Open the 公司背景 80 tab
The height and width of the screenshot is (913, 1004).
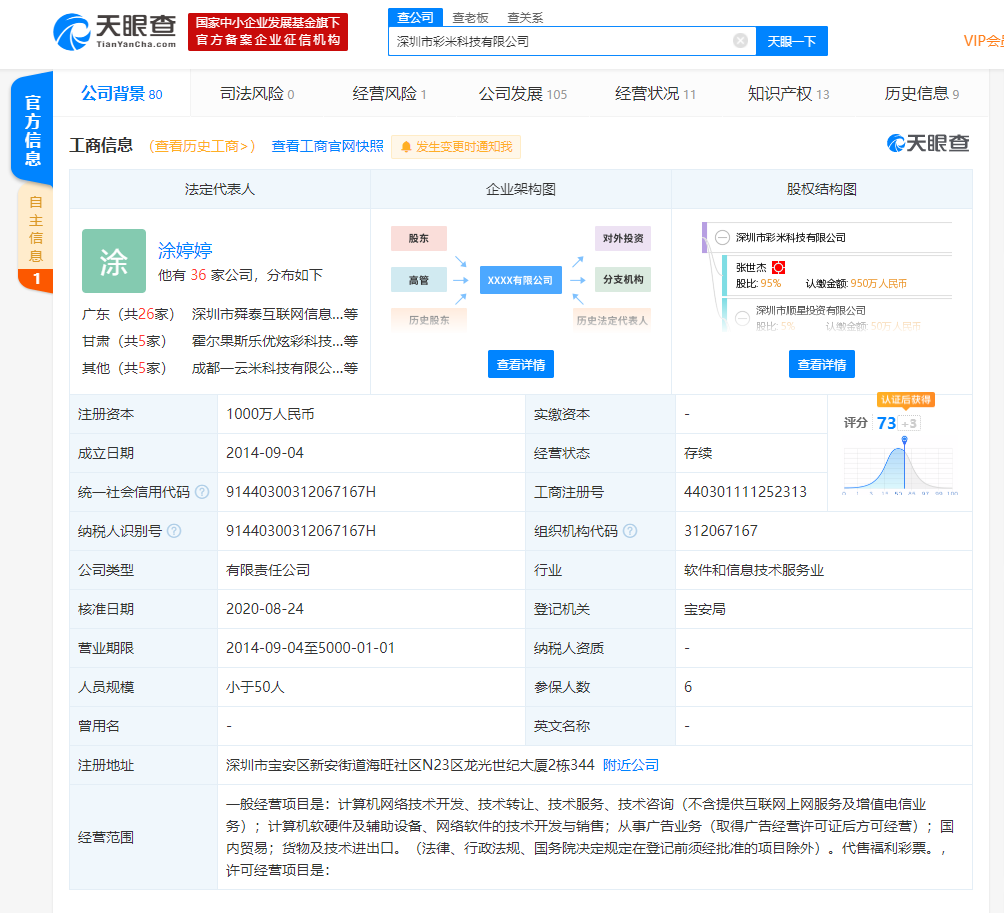[x=122, y=94]
